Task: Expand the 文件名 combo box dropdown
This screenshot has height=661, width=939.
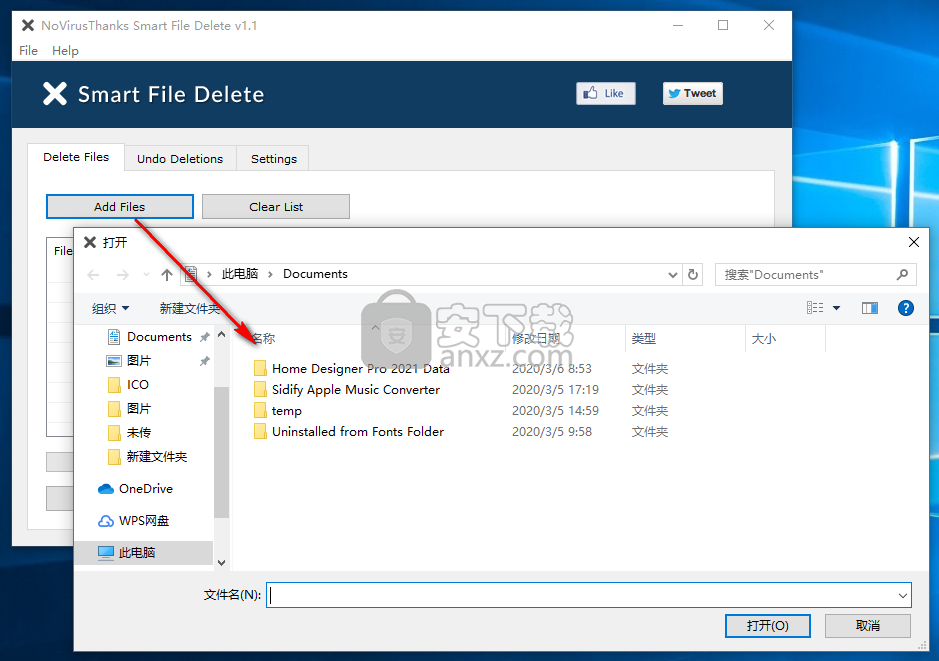Action: [x=902, y=595]
